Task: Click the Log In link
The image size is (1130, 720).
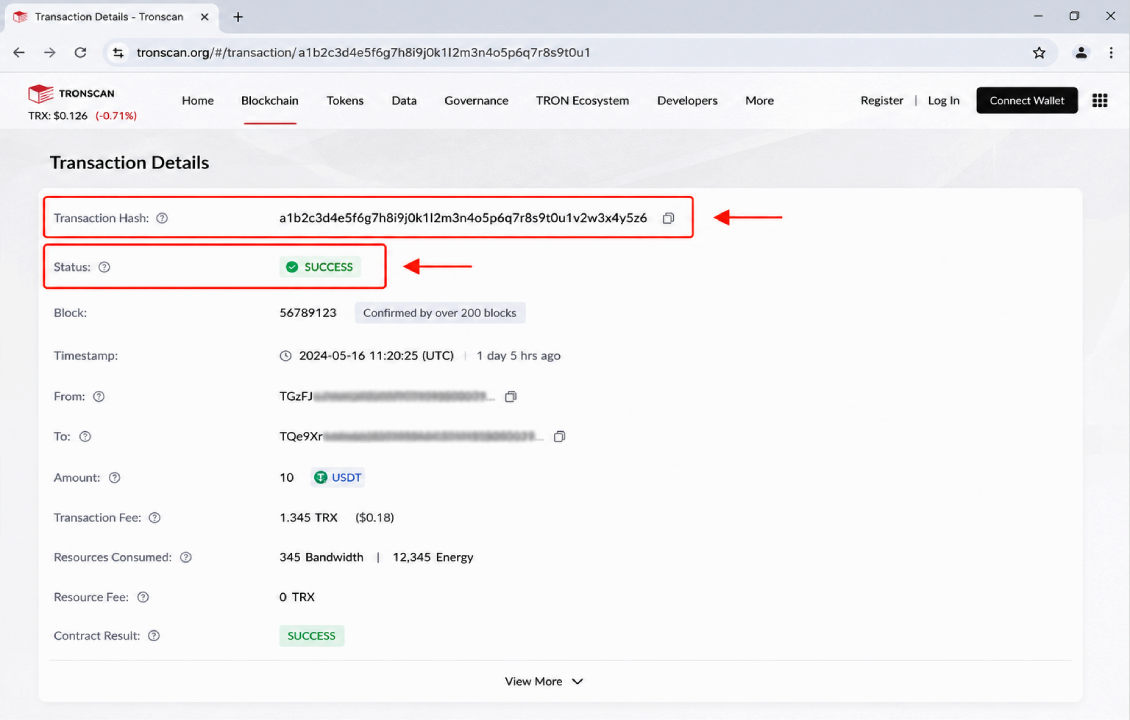Action: [943, 100]
